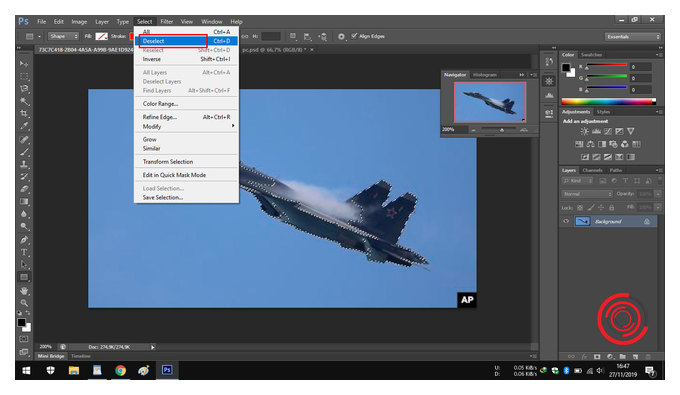Open the Shape tool mode dropdown
This screenshot has width=680, height=395.
coord(63,36)
